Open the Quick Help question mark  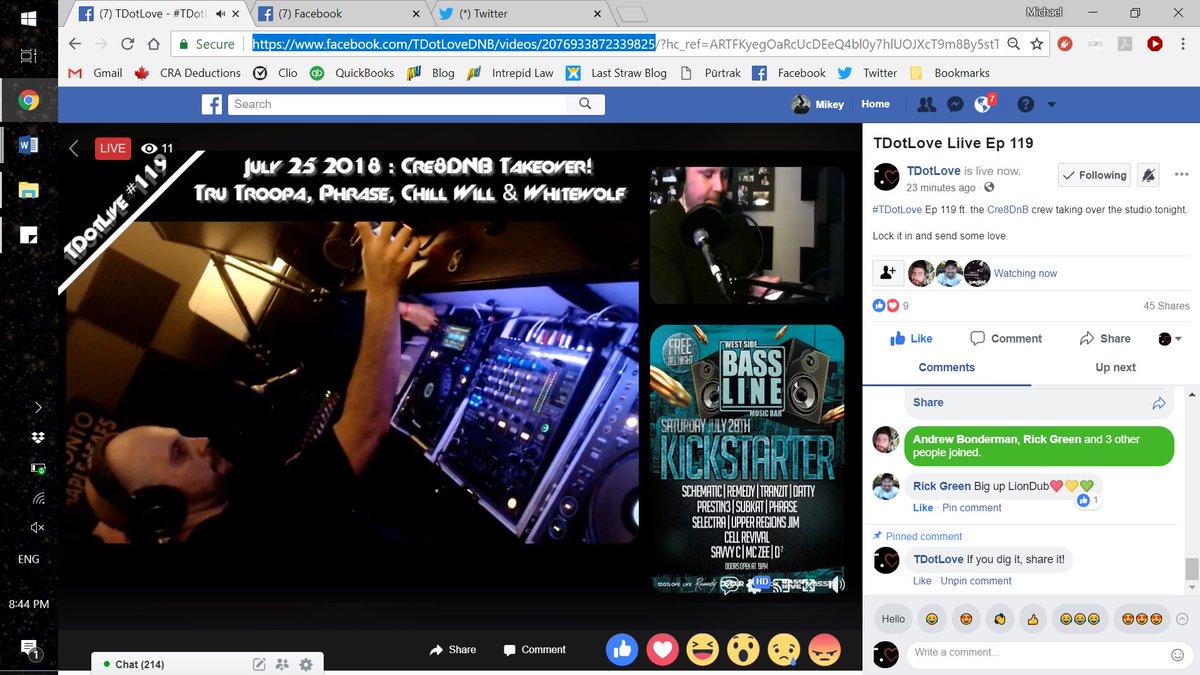coord(1025,104)
